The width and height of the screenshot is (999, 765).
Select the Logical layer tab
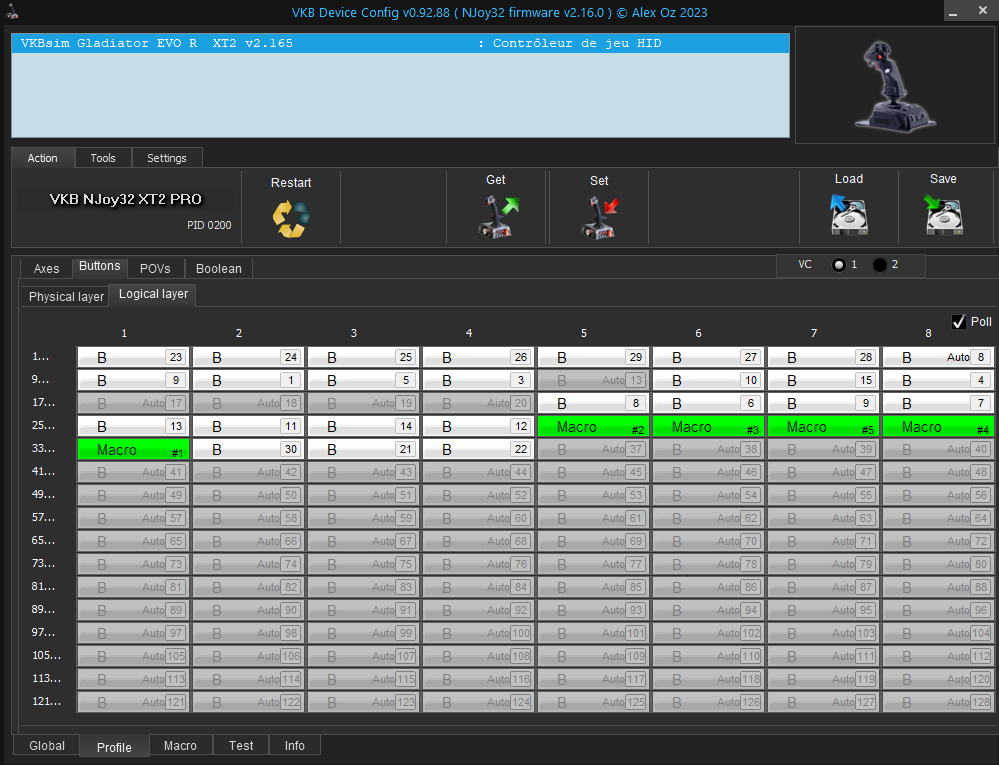[x=154, y=294]
